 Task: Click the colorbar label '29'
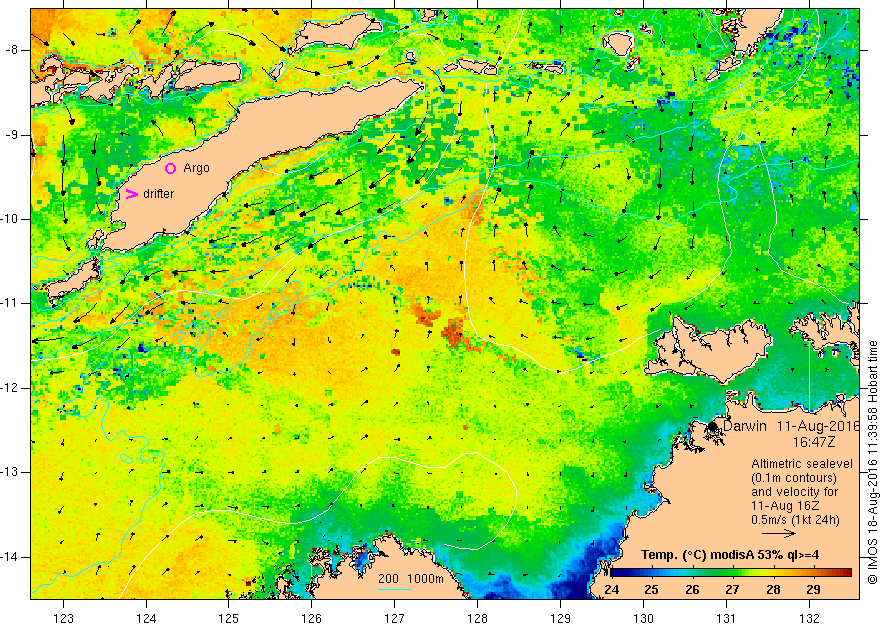click(x=813, y=590)
